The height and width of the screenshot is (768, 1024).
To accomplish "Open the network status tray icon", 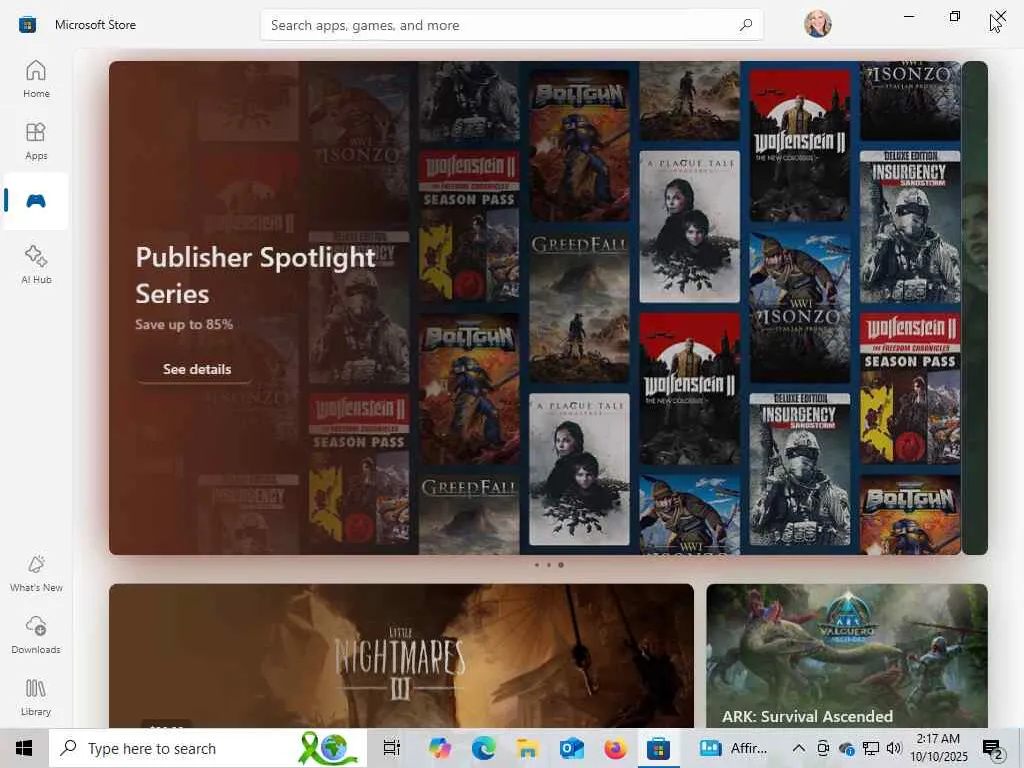I will [x=871, y=748].
